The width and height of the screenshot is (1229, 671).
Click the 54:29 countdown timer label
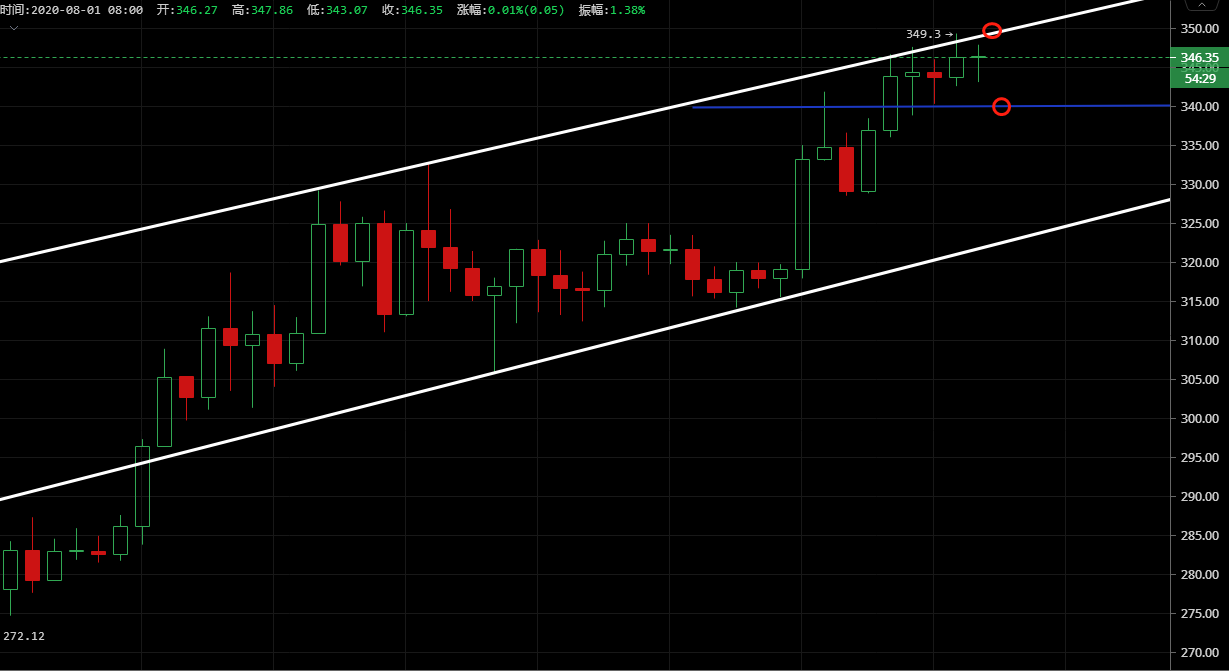coord(1199,78)
